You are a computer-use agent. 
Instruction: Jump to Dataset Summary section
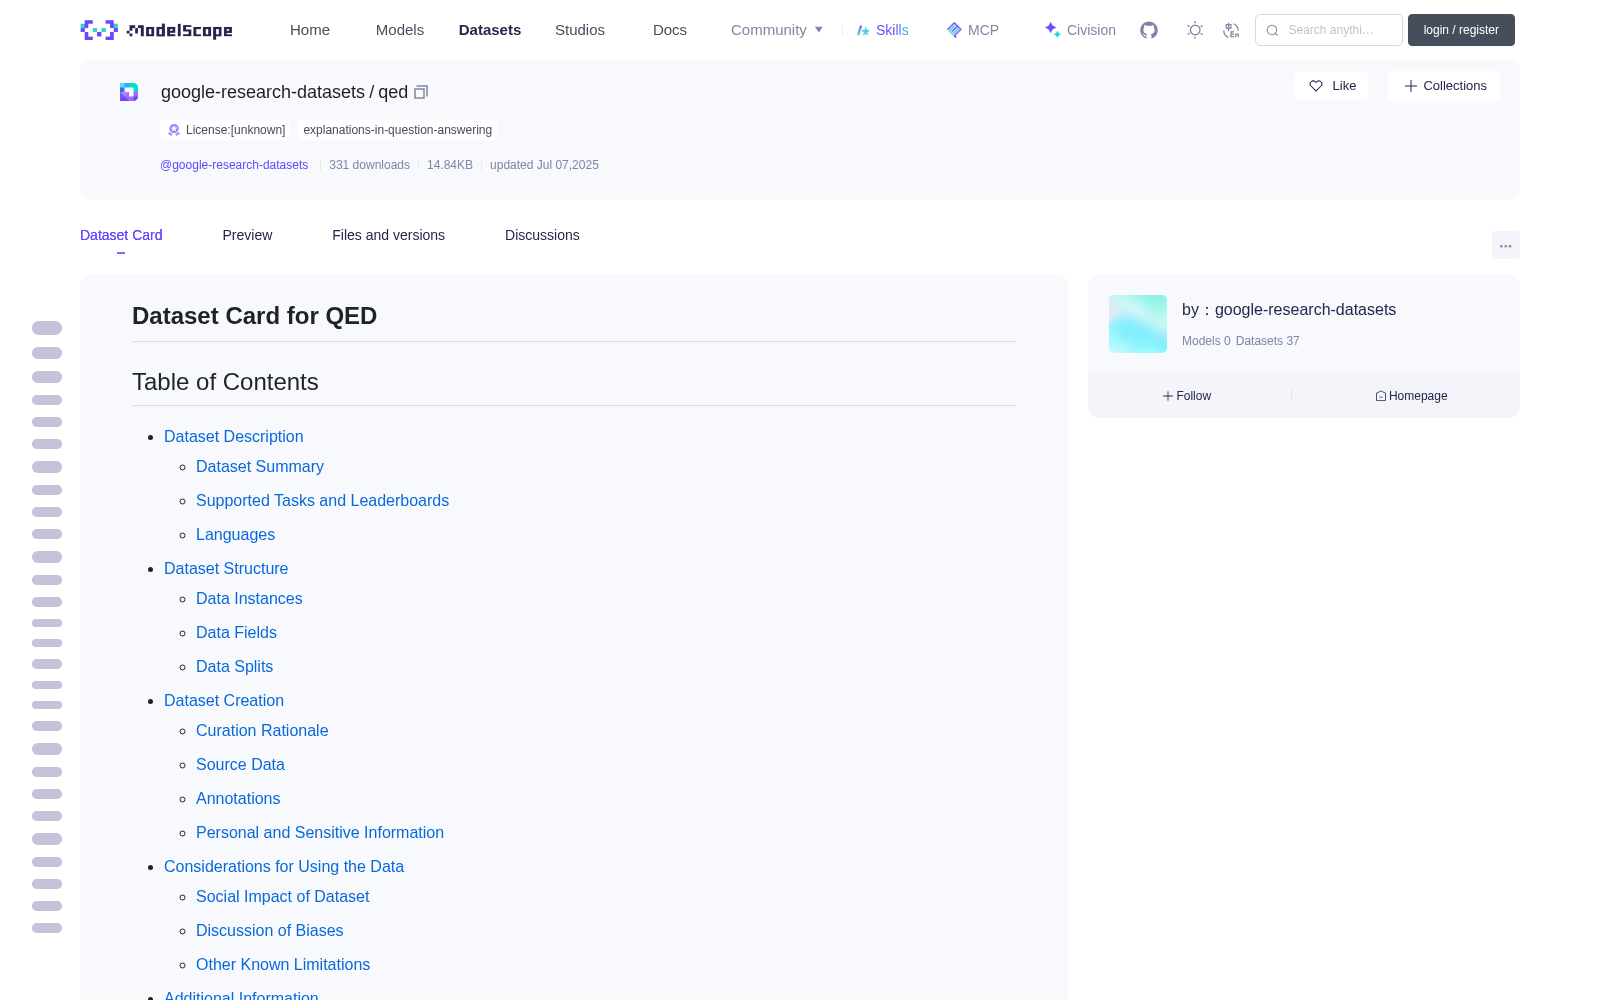(260, 466)
